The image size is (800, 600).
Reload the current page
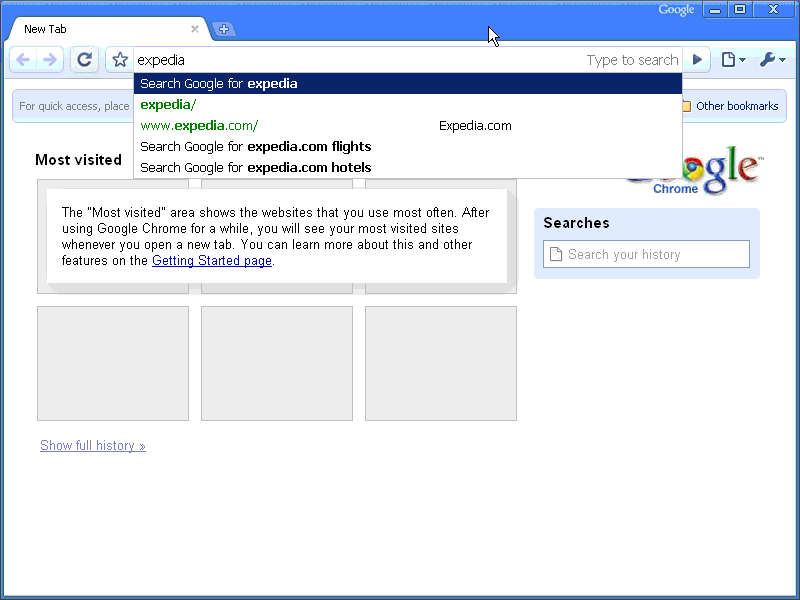pos(84,60)
